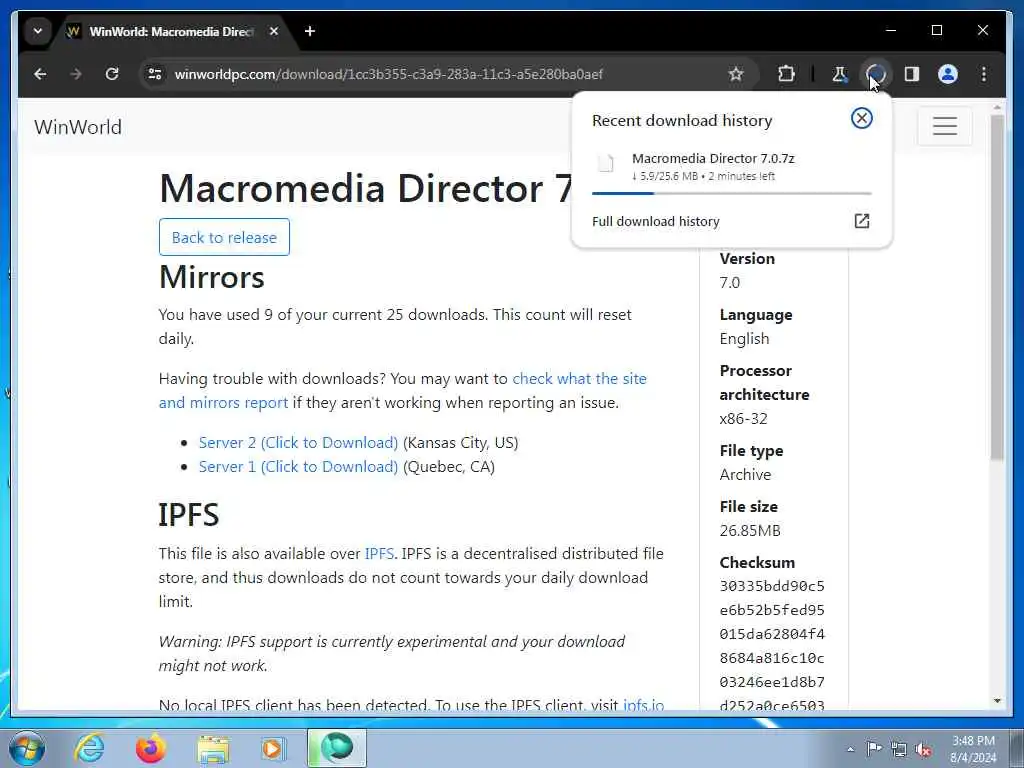Image resolution: width=1024 pixels, height=768 pixels.
Task: Click Back to release button
Action: point(224,237)
